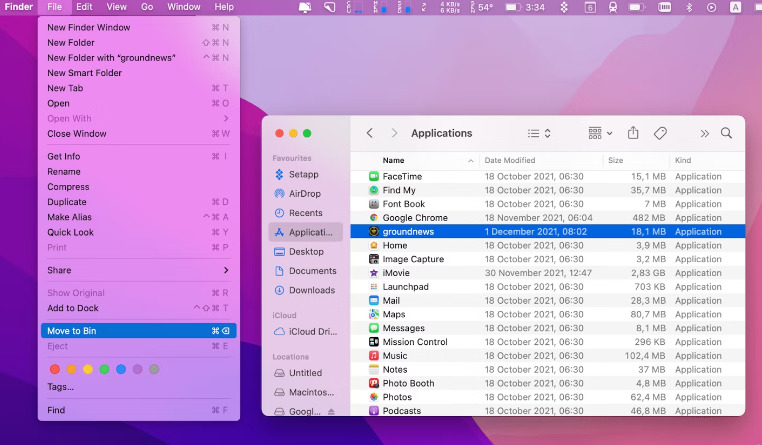Select the Photos app

(547, 397)
